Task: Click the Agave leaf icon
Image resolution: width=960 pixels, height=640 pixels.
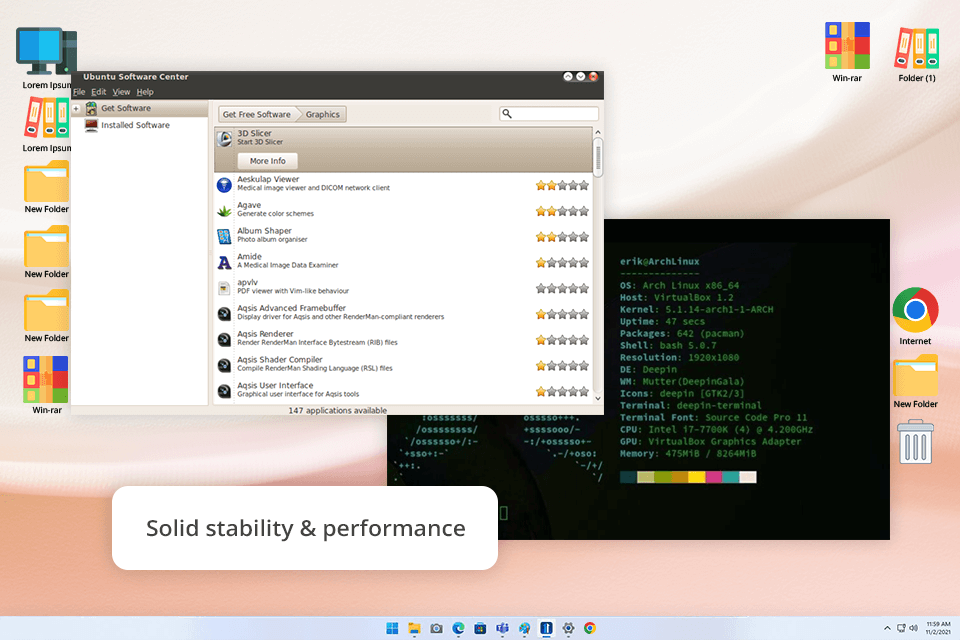Action: [225, 210]
